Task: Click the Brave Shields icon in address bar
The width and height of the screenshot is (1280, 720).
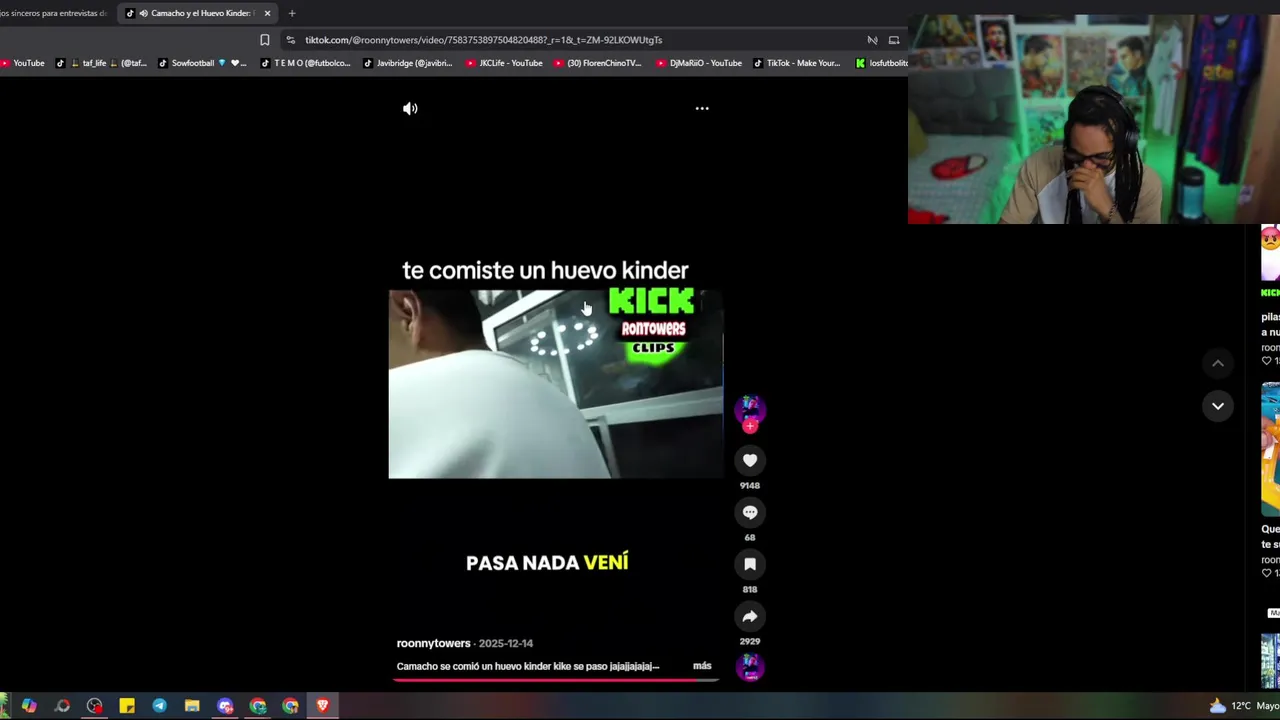Action: [872, 40]
